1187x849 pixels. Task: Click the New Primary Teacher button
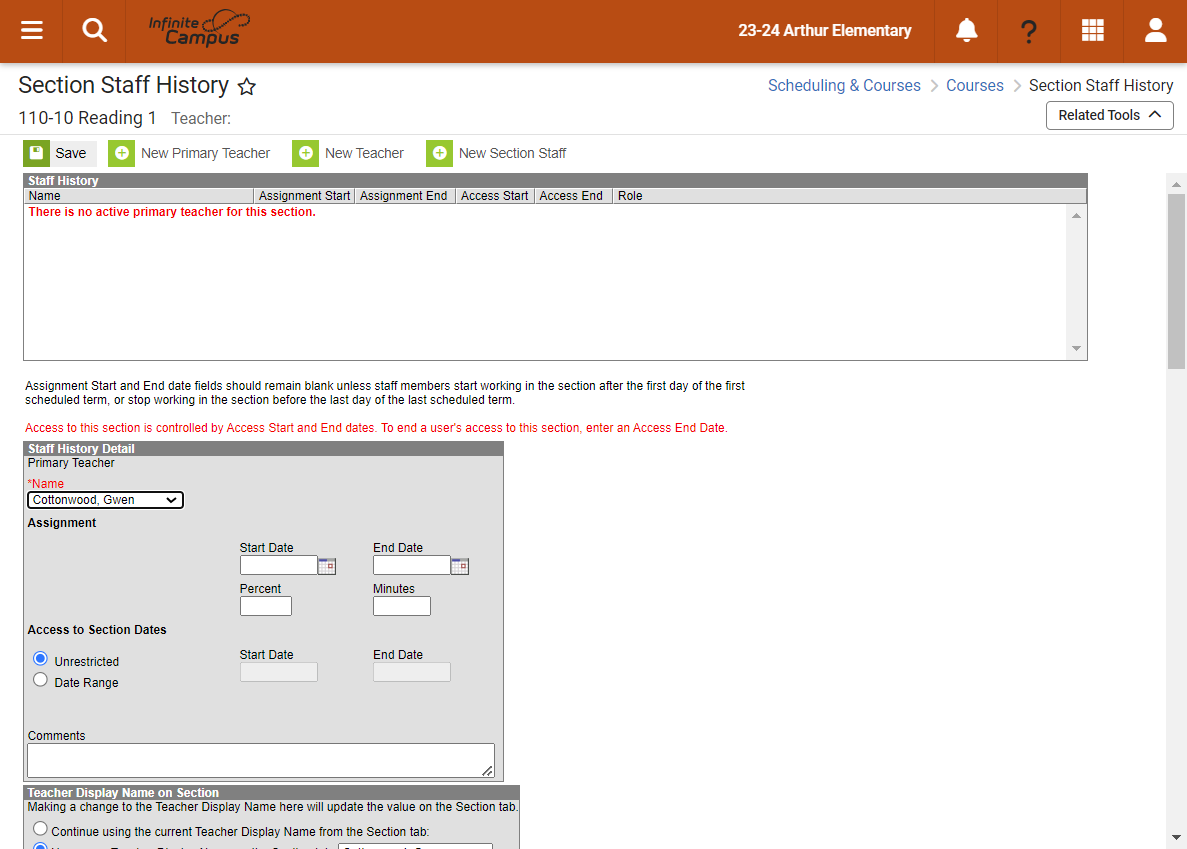click(189, 153)
